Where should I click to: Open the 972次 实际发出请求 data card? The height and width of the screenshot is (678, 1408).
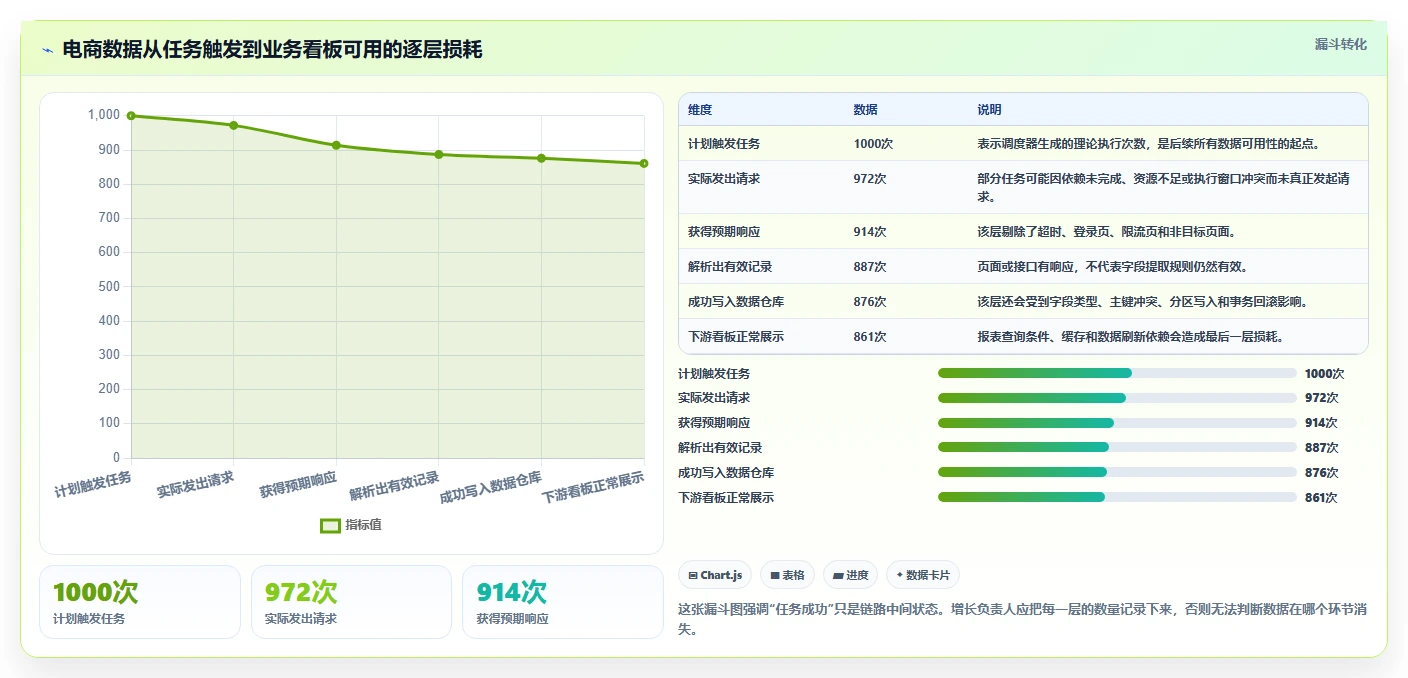[x=352, y=602]
